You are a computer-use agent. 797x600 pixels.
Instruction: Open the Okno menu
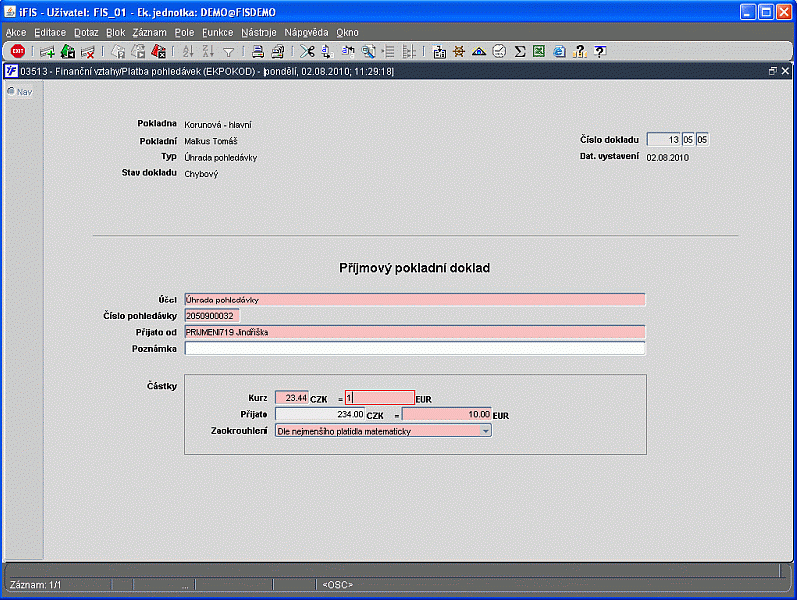point(347,33)
